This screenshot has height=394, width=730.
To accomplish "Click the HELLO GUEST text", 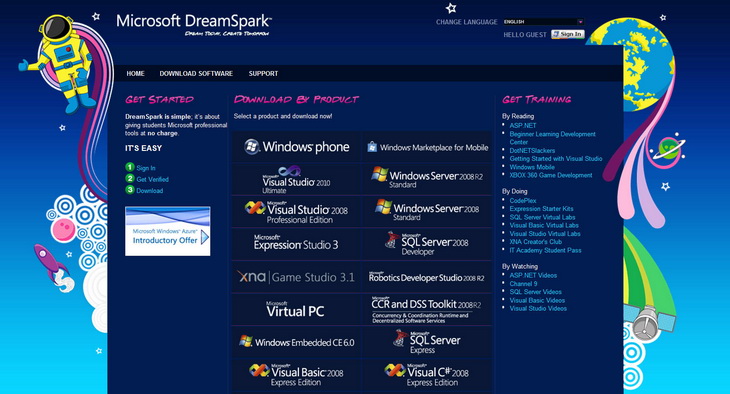I will [525, 34].
